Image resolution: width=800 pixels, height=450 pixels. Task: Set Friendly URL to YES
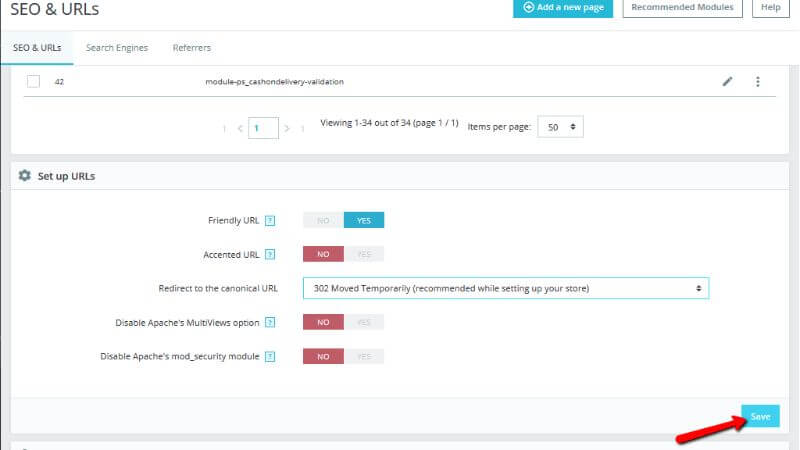pos(364,220)
